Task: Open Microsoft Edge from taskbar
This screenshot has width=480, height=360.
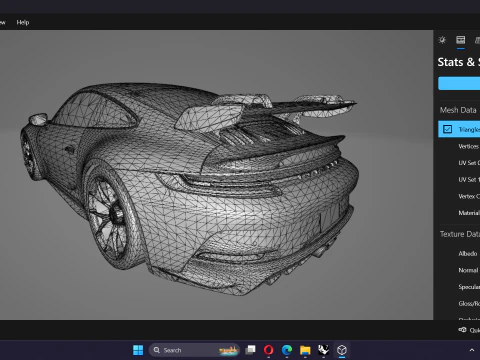Action: click(x=287, y=350)
